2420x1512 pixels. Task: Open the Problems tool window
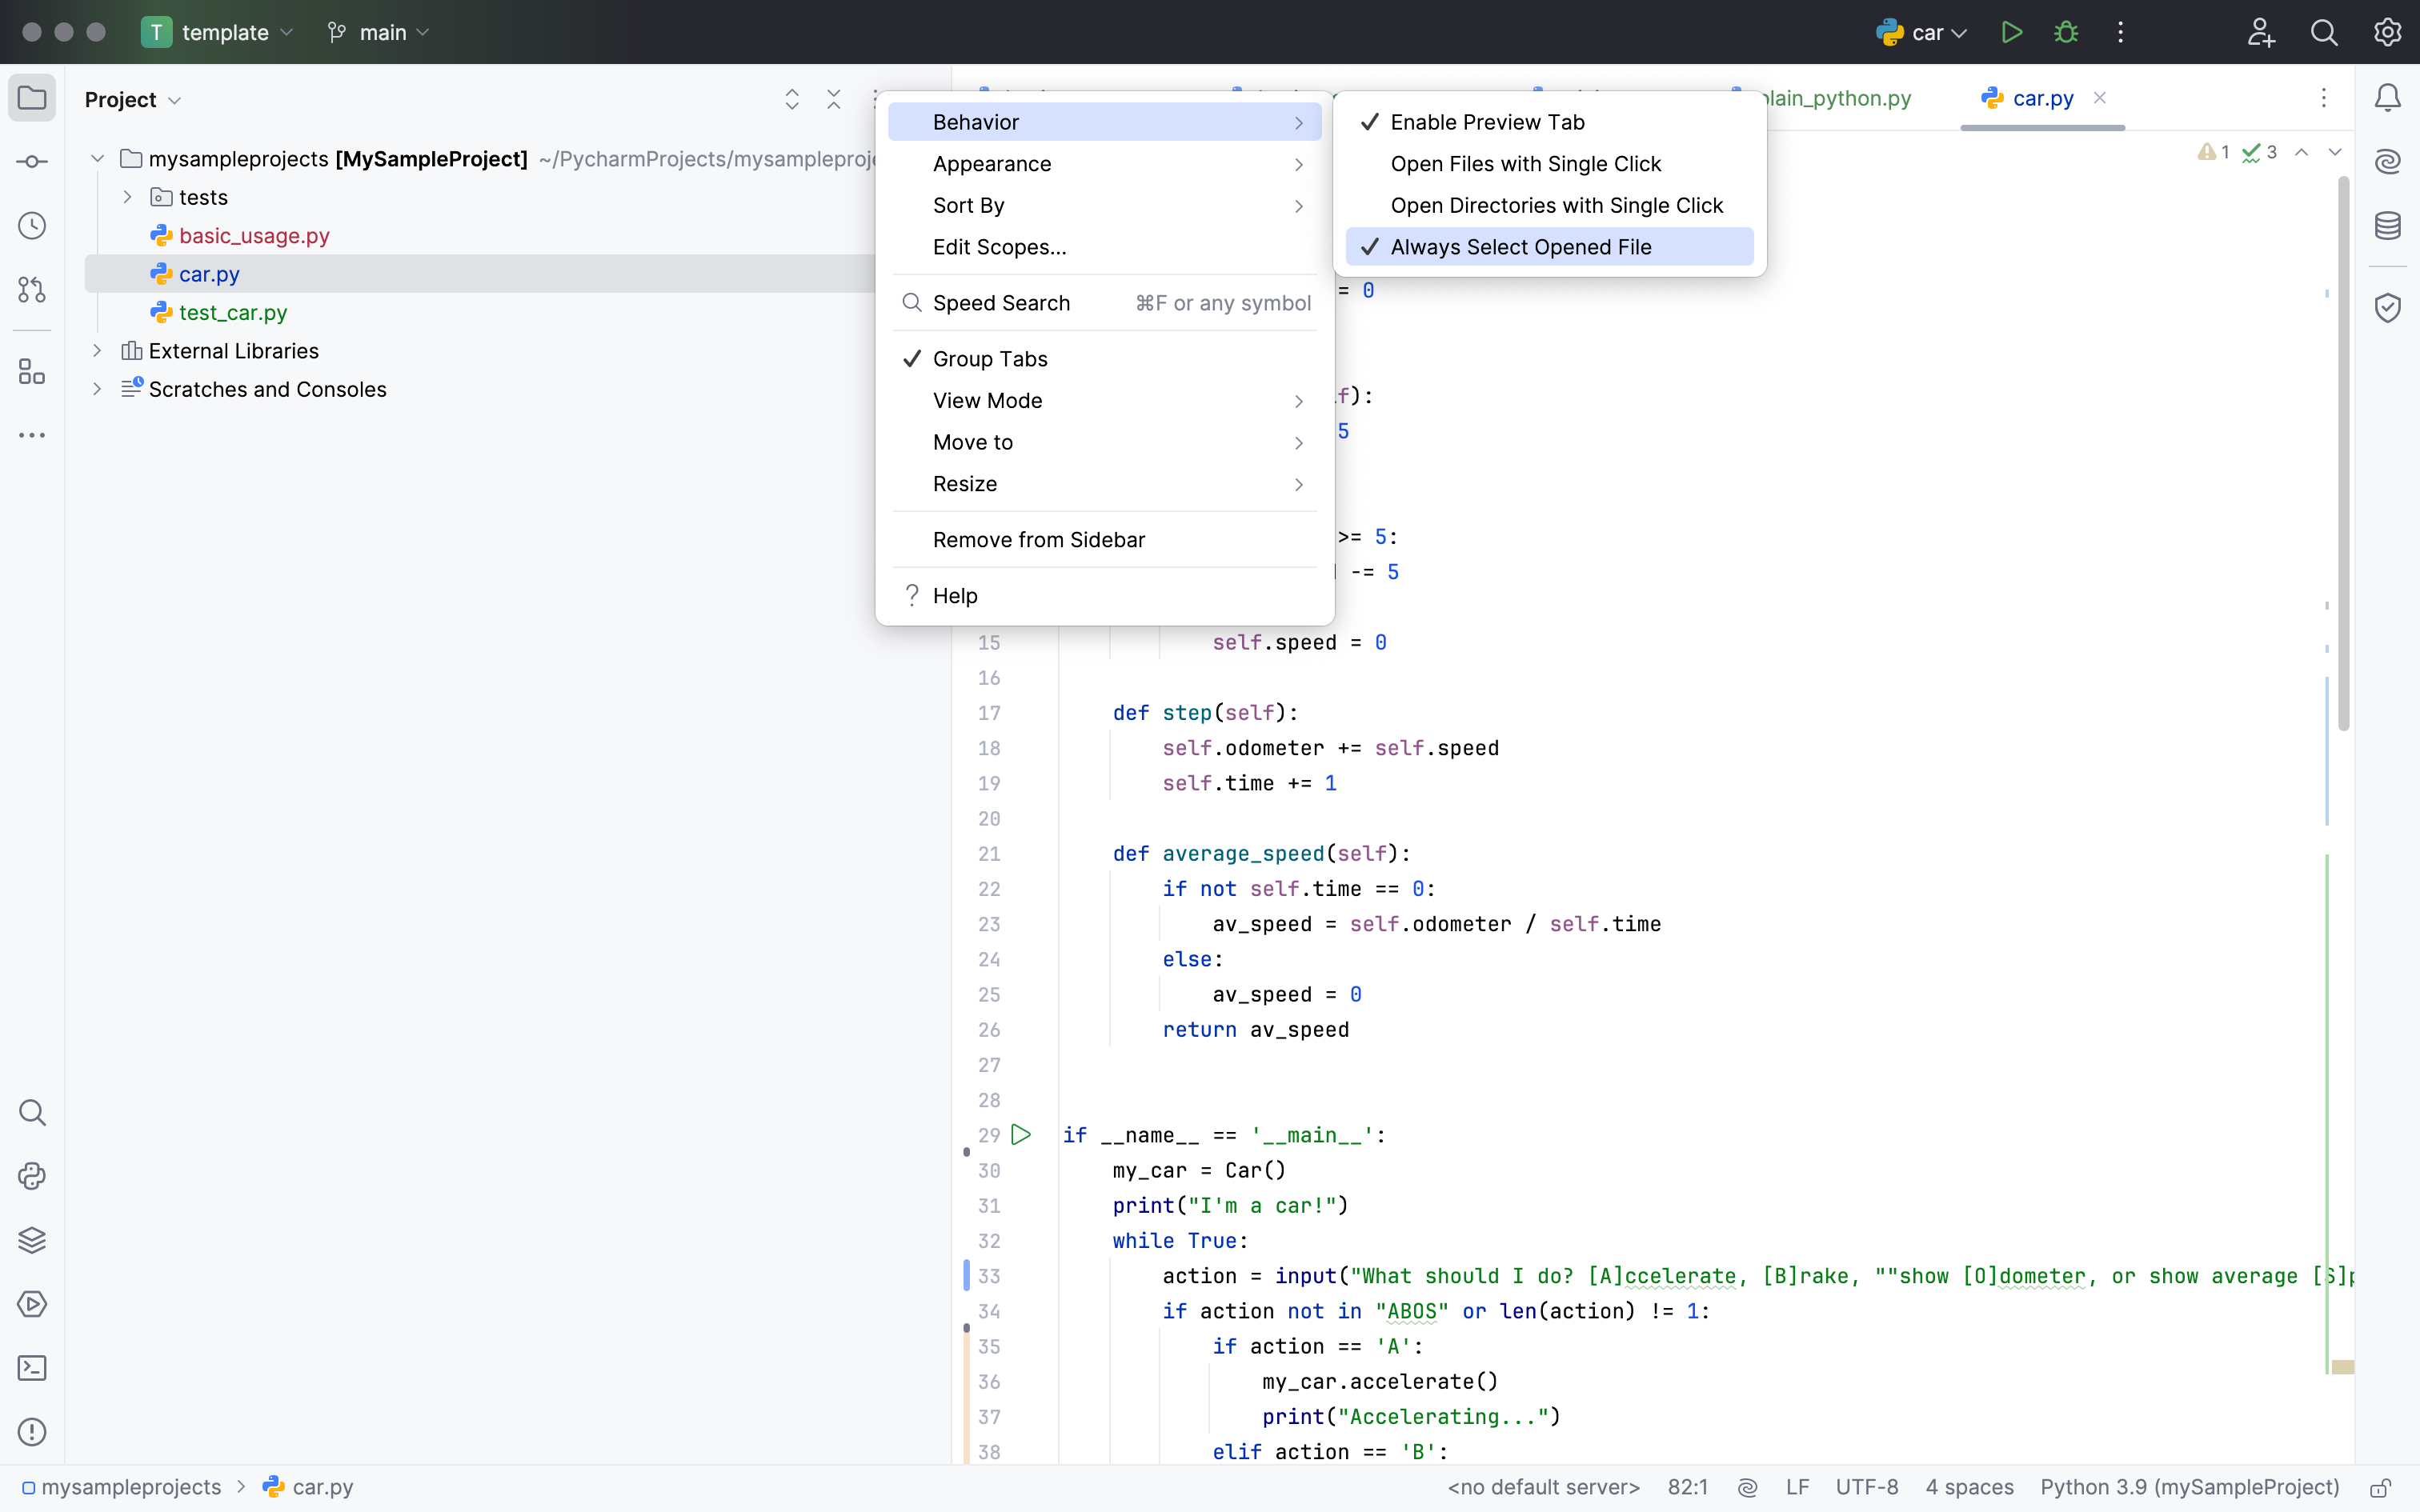(x=32, y=1432)
